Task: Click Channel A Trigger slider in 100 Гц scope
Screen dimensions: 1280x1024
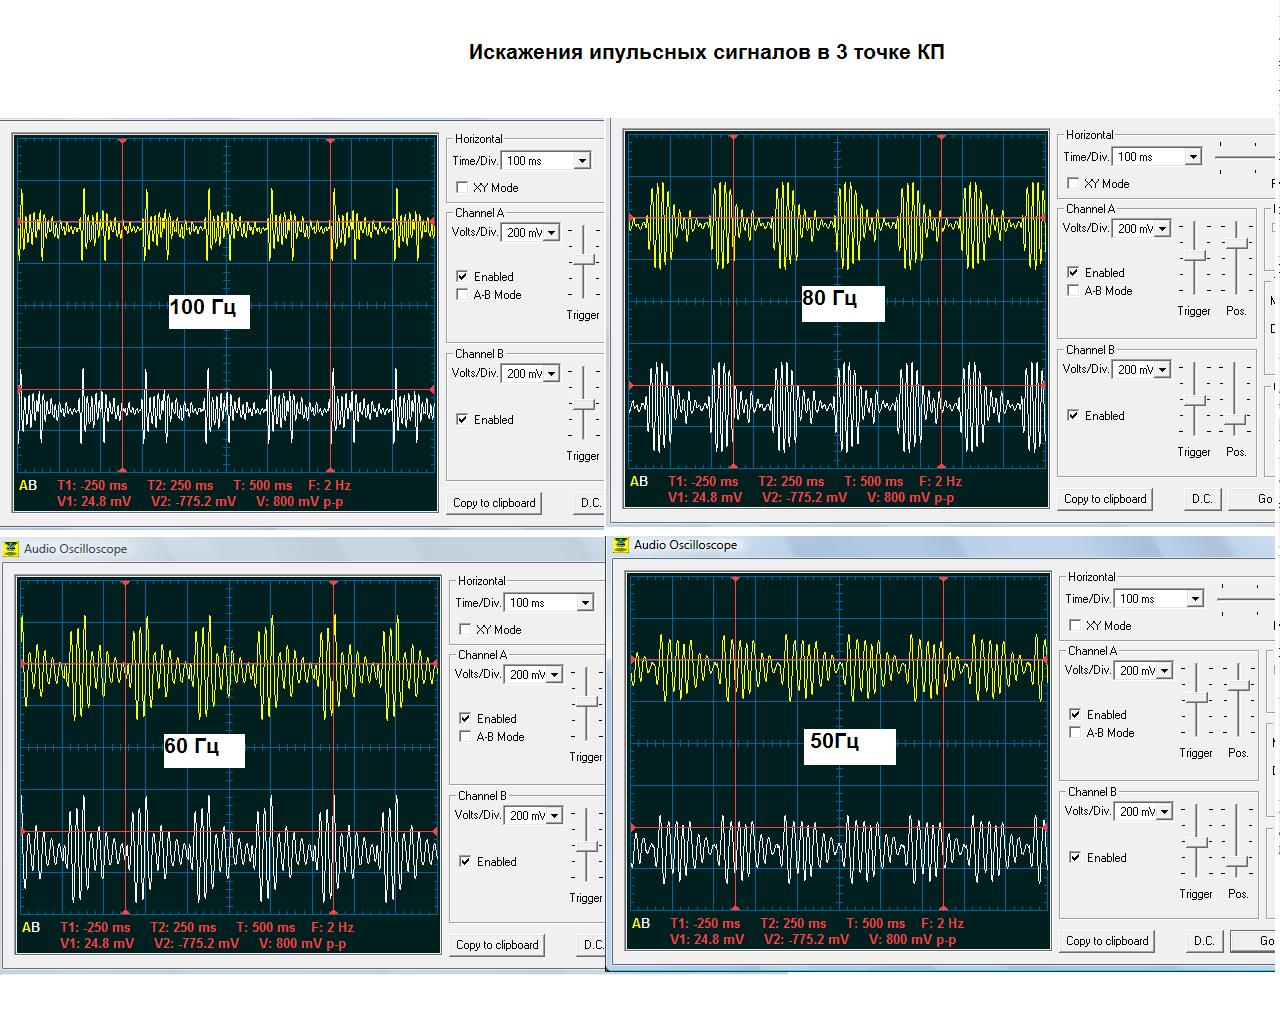Action: pyautogui.click(x=583, y=262)
